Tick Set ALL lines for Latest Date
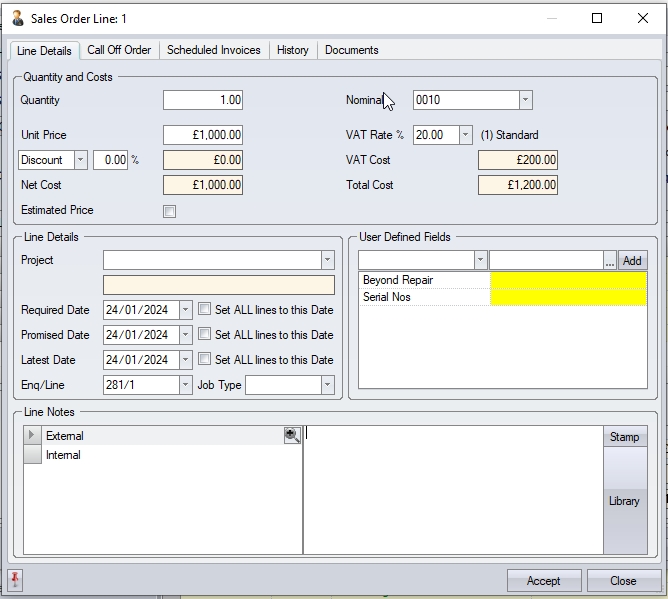 pyautogui.click(x=205, y=360)
